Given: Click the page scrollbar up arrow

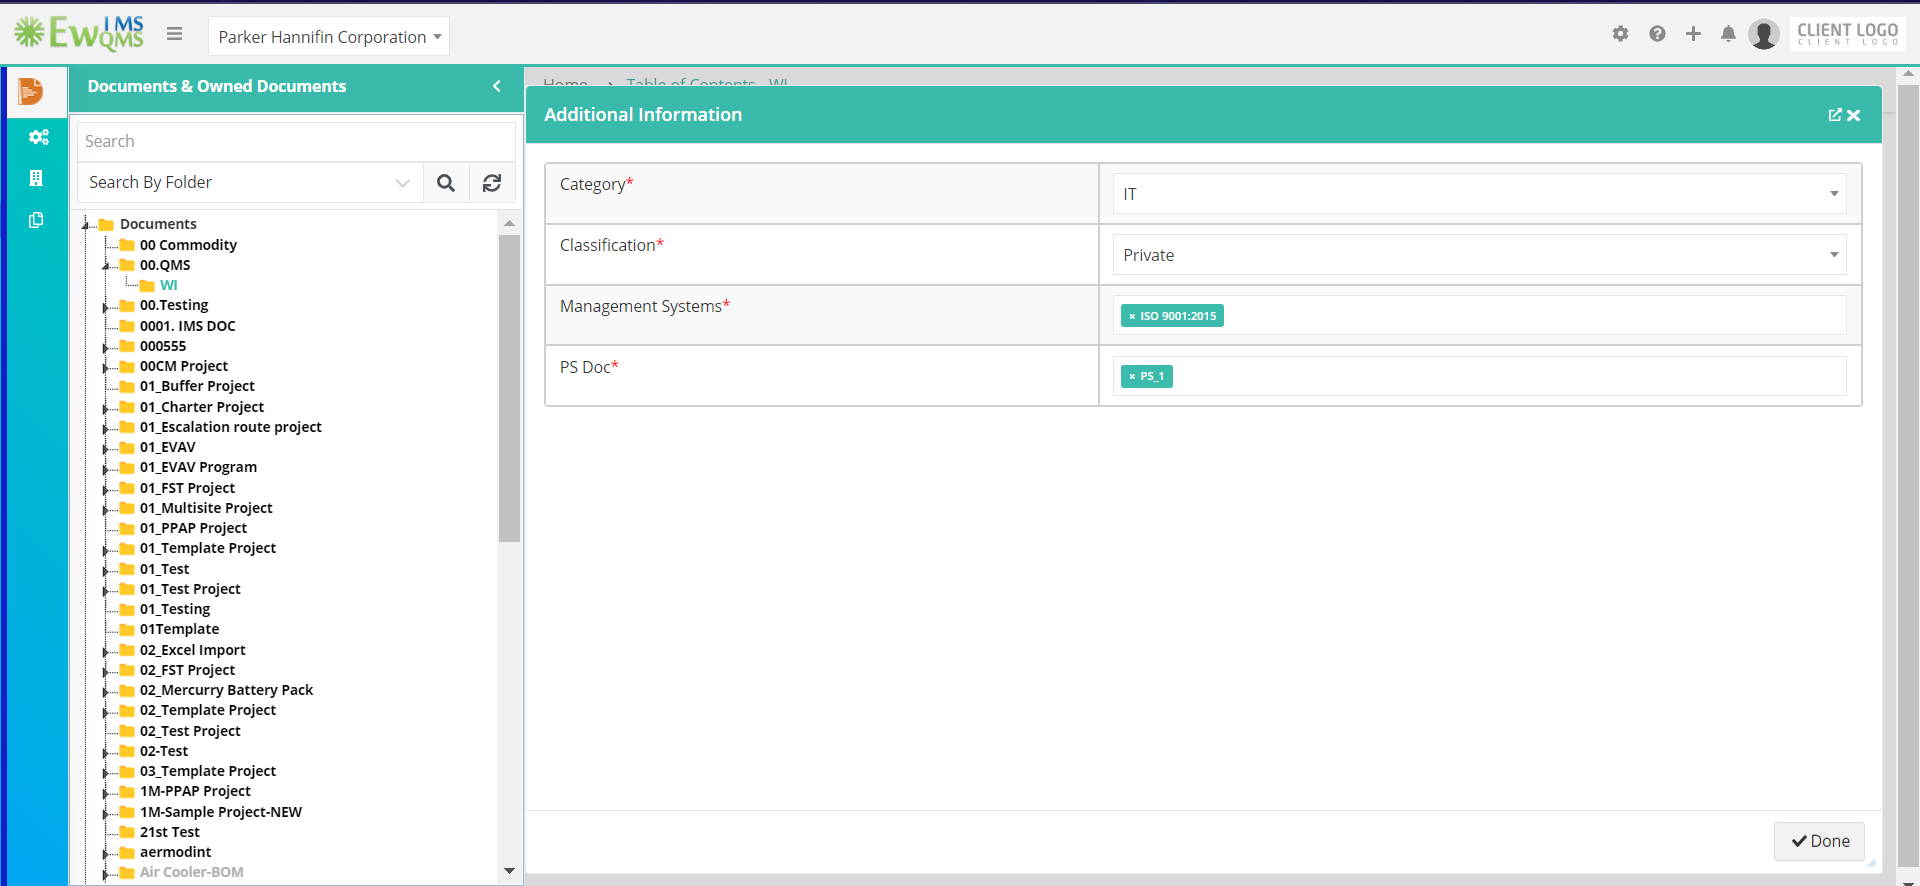Looking at the screenshot, I should click(x=1908, y=74).
